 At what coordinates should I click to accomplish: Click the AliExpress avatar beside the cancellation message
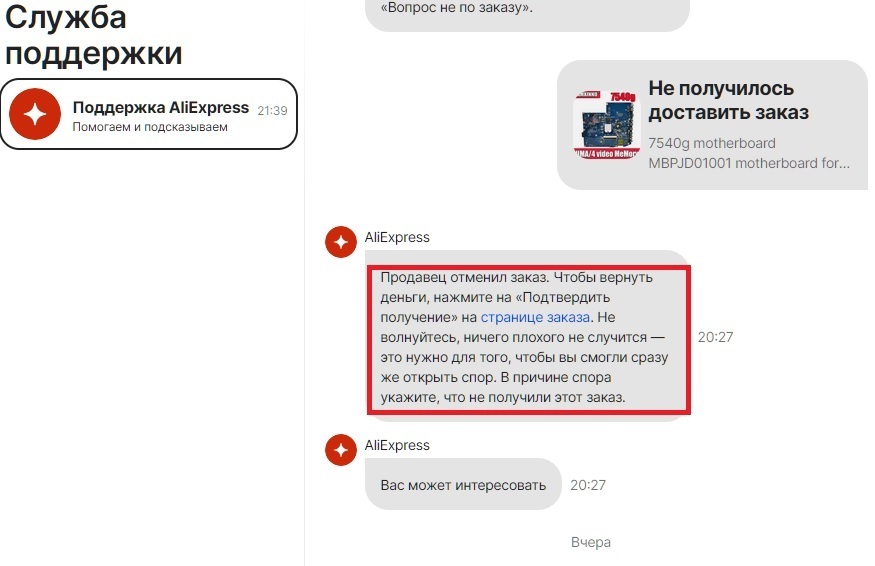tap(341, 242)
